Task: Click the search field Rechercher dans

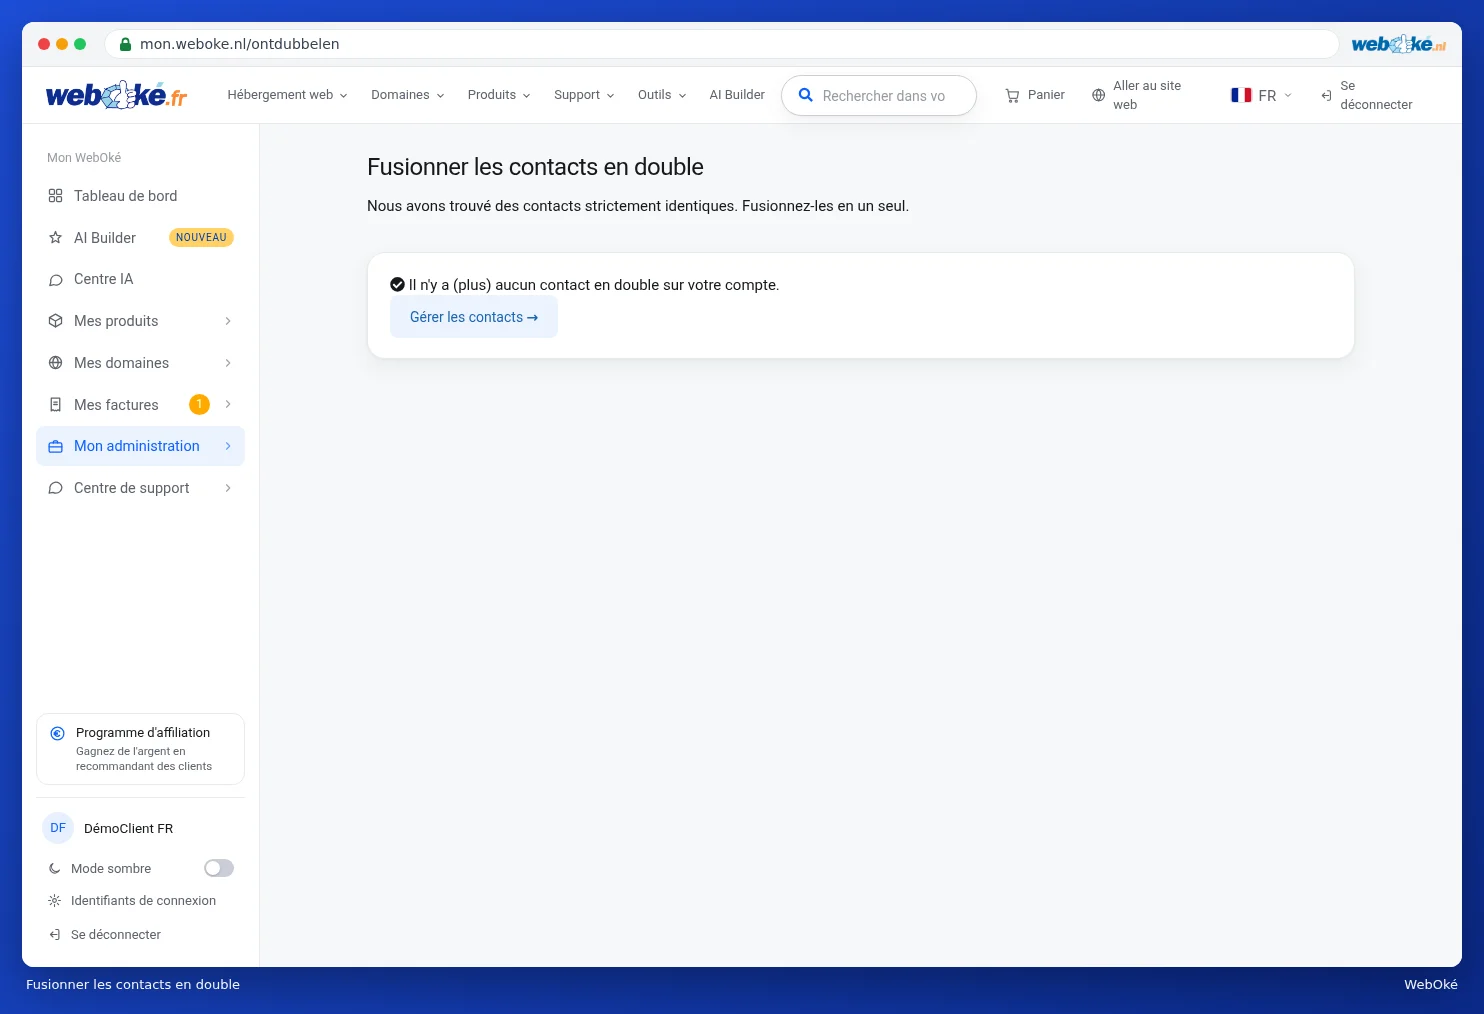Action: point(879,96)
